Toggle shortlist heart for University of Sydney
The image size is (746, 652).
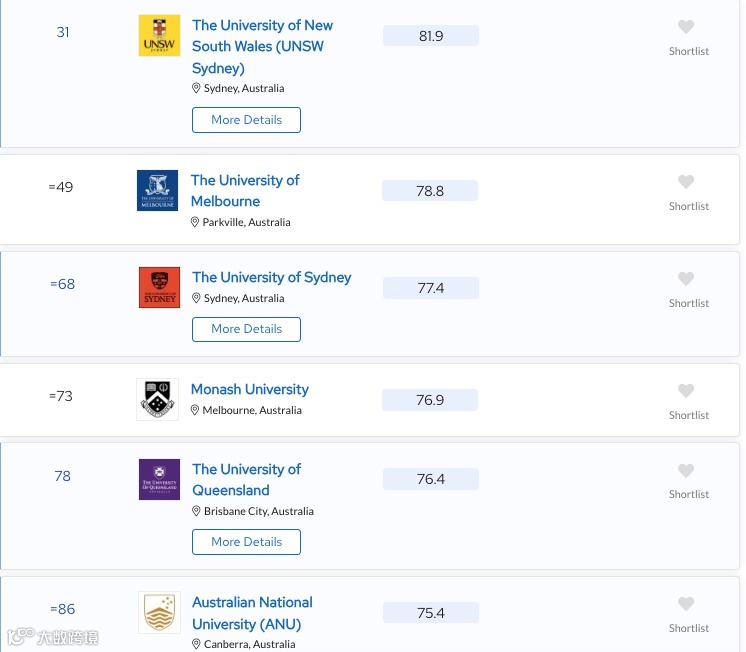click(x=686, y=280)
